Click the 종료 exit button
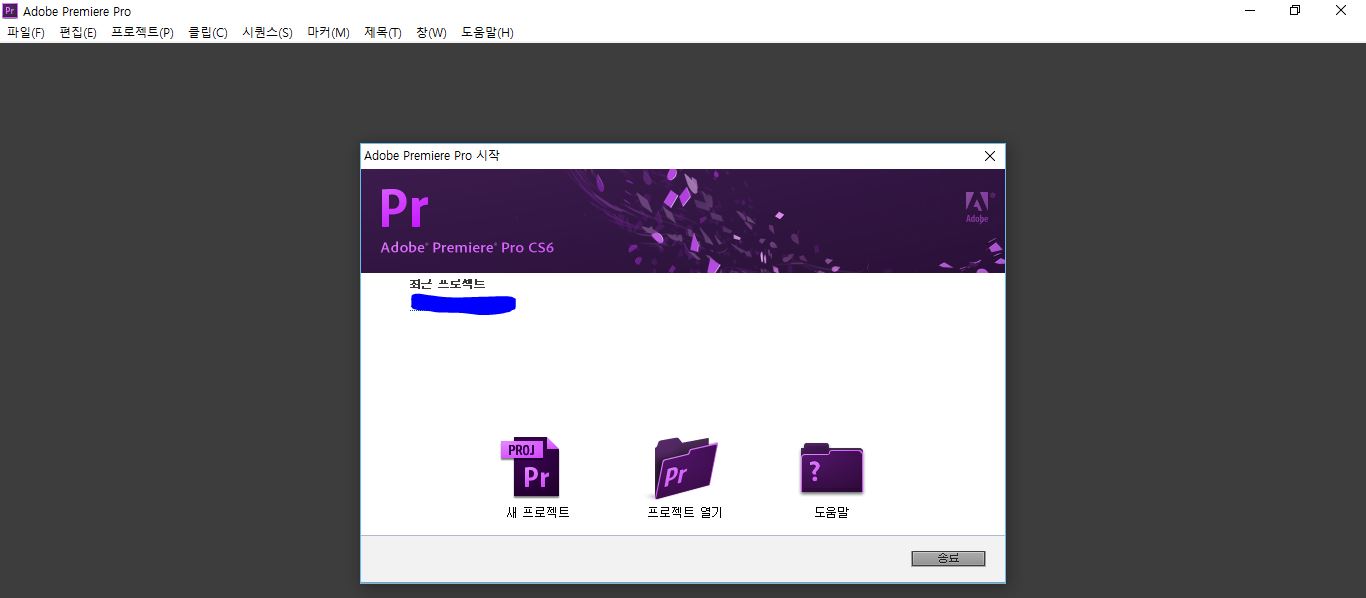The width and height of the screenshot is (1366, 598). click(948, 558)
